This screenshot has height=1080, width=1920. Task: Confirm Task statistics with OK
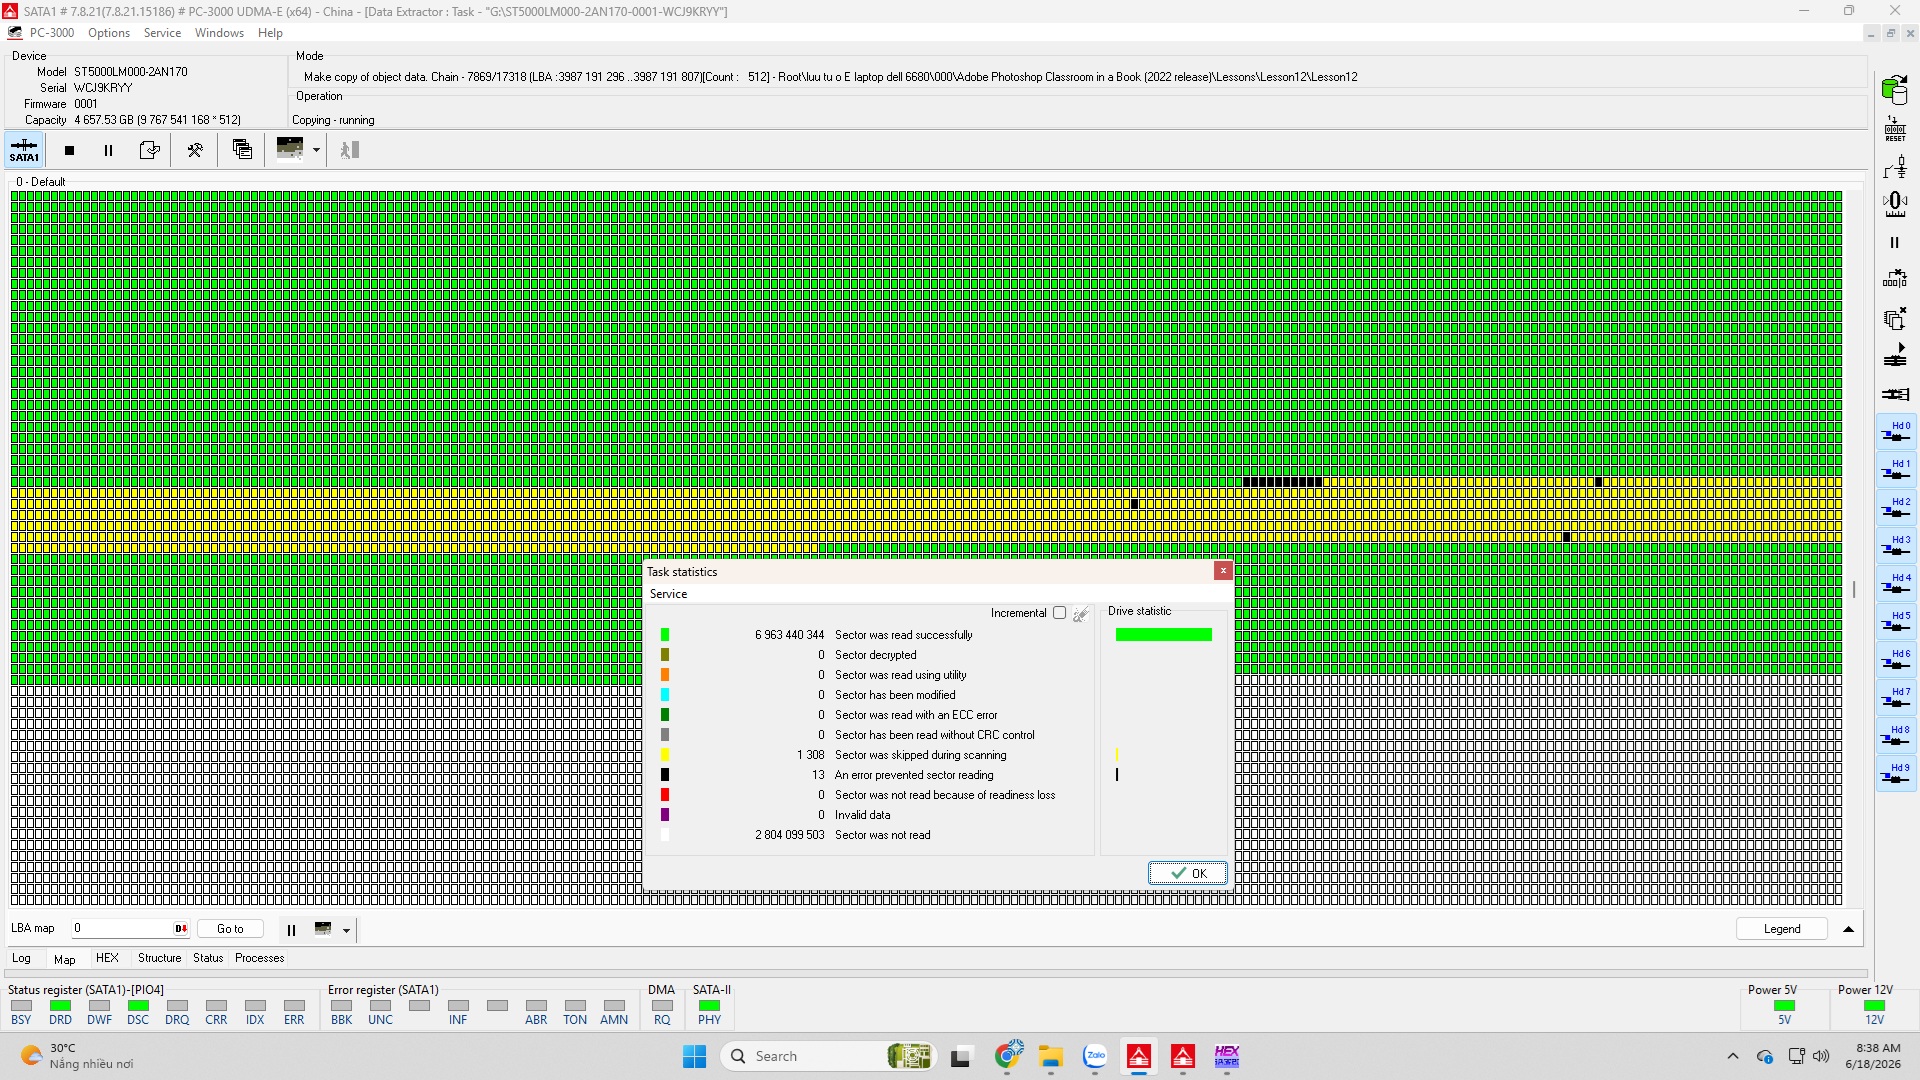(1187, 873)
